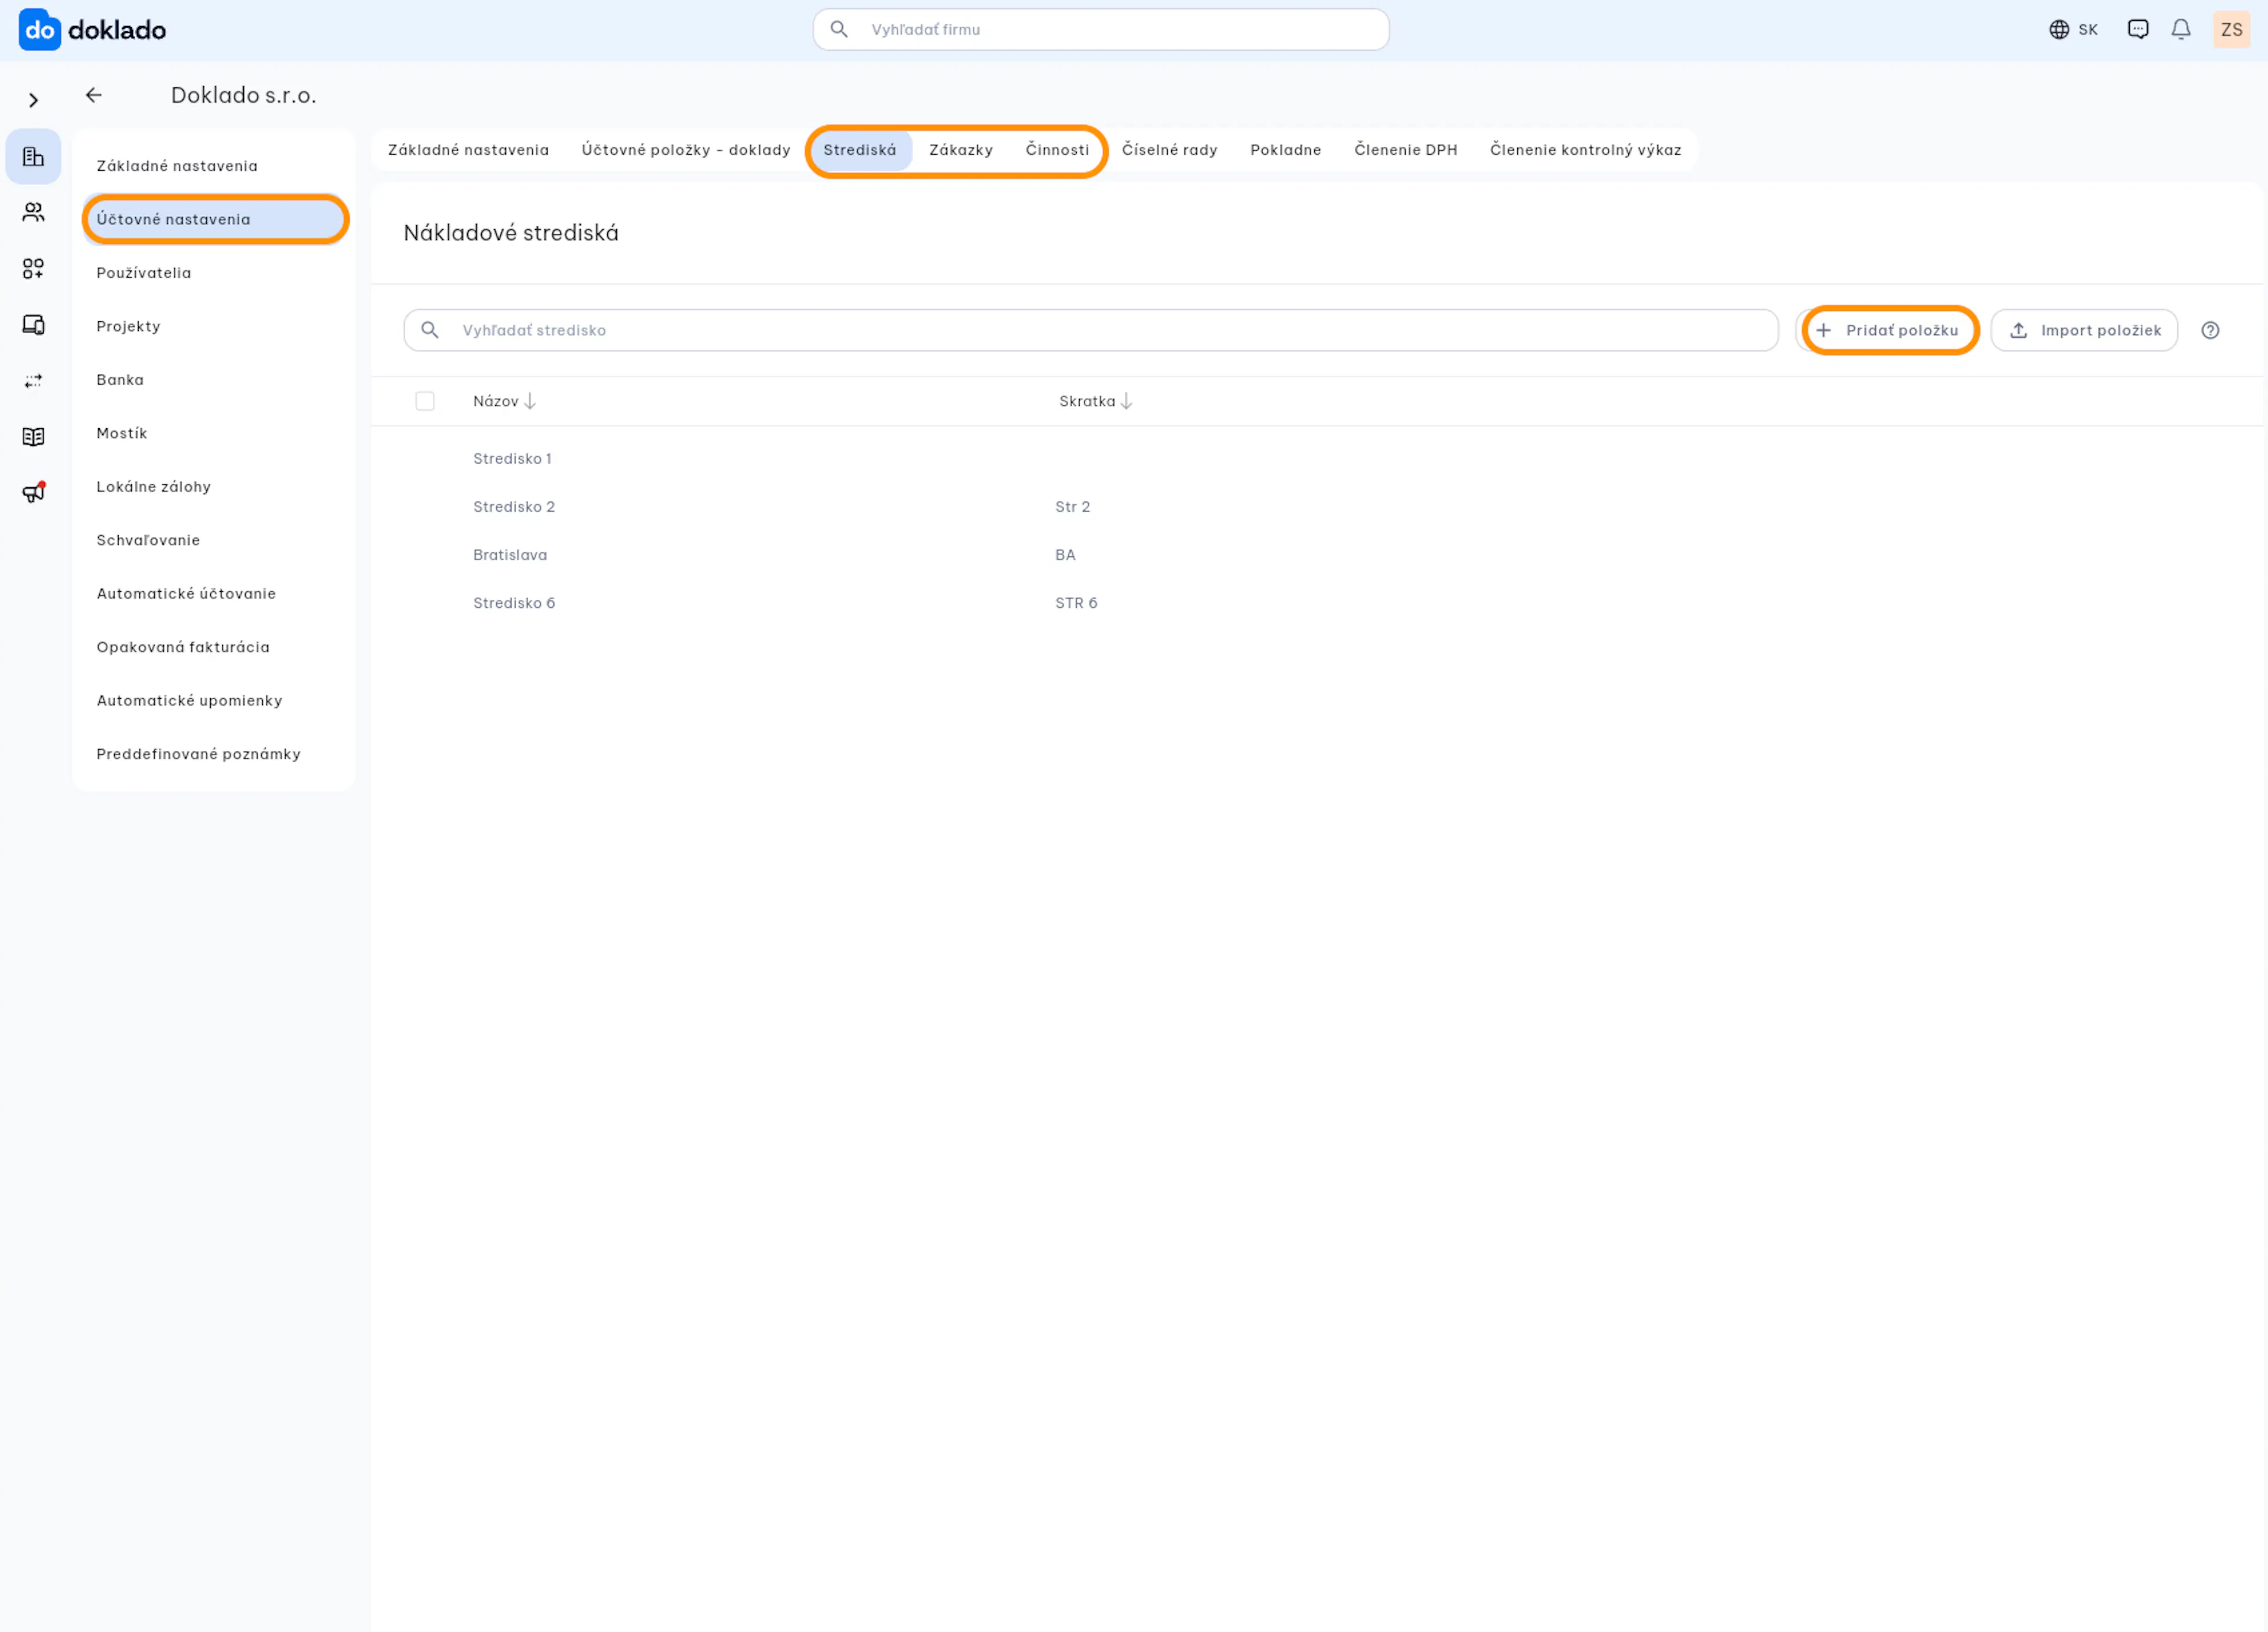Switch to Účtovné položky - doklady tab

pos(686,150)
